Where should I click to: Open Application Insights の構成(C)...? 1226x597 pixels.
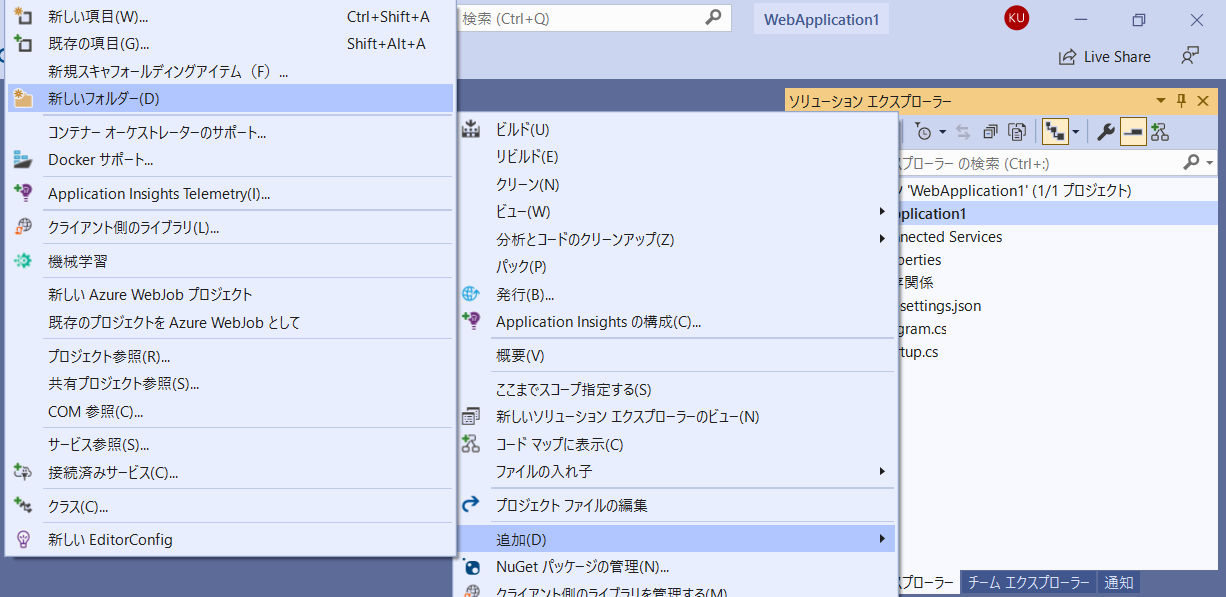coord(677,321)
